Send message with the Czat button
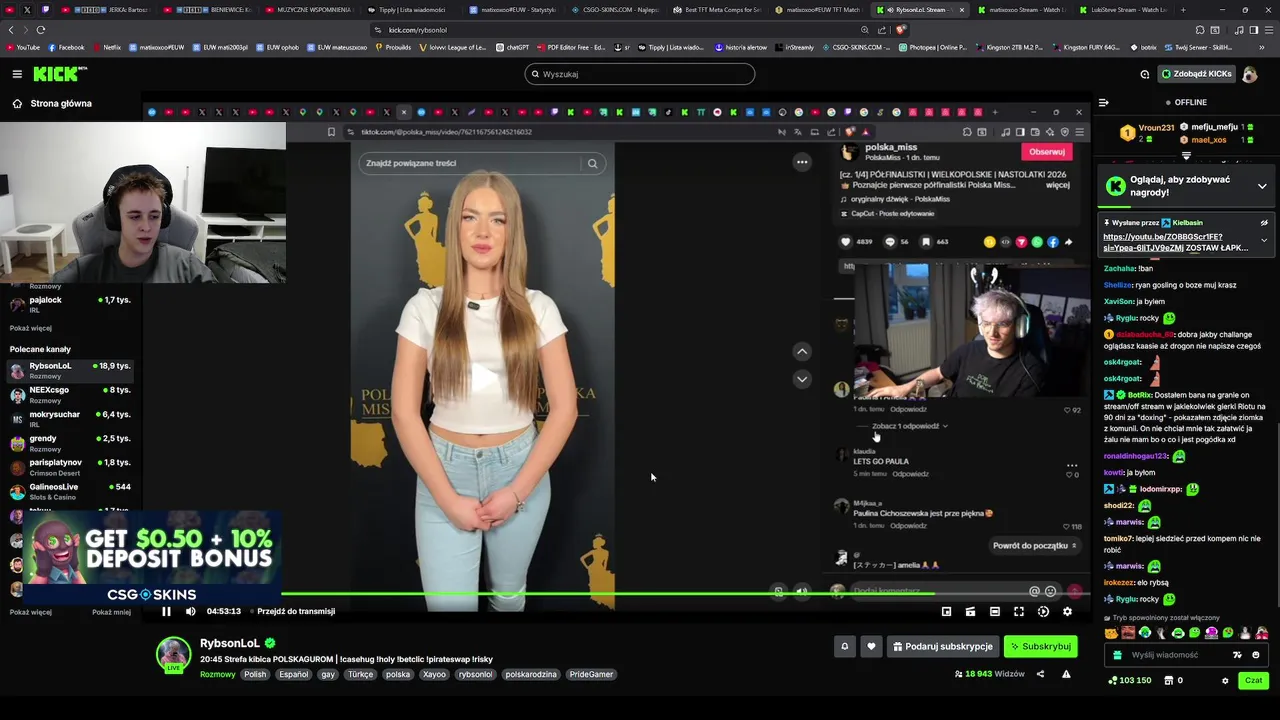Image resolution: width=1280 pixels, height=720 pixels. (1253, 680)
